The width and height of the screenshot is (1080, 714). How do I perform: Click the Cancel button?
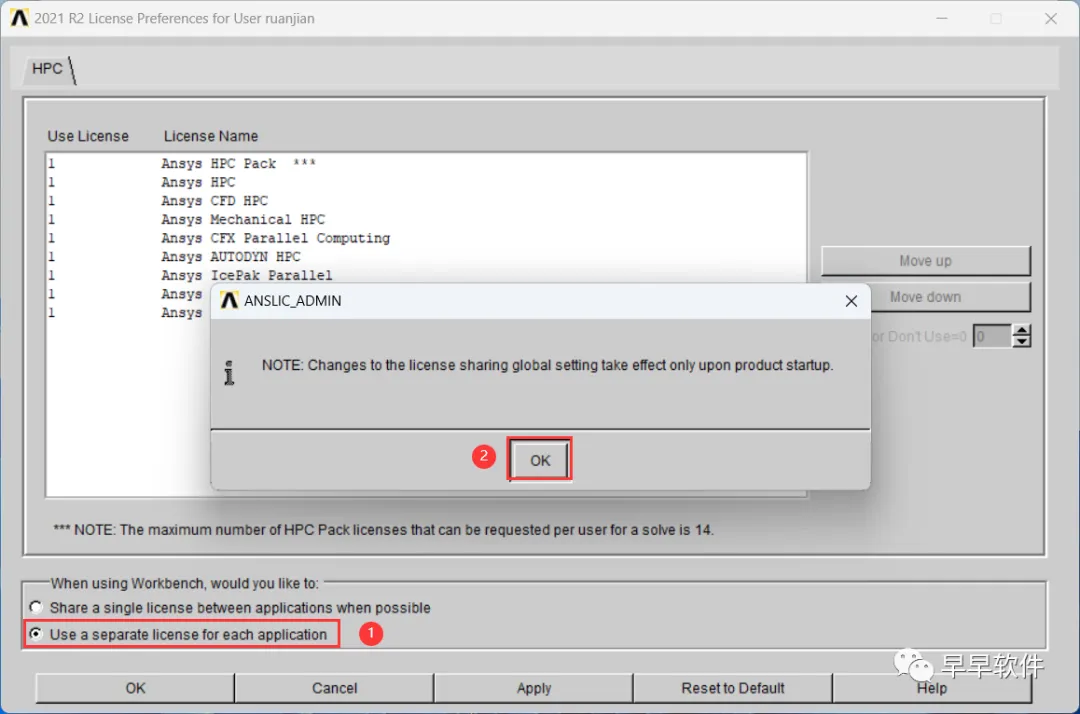[x=334, y=688]
